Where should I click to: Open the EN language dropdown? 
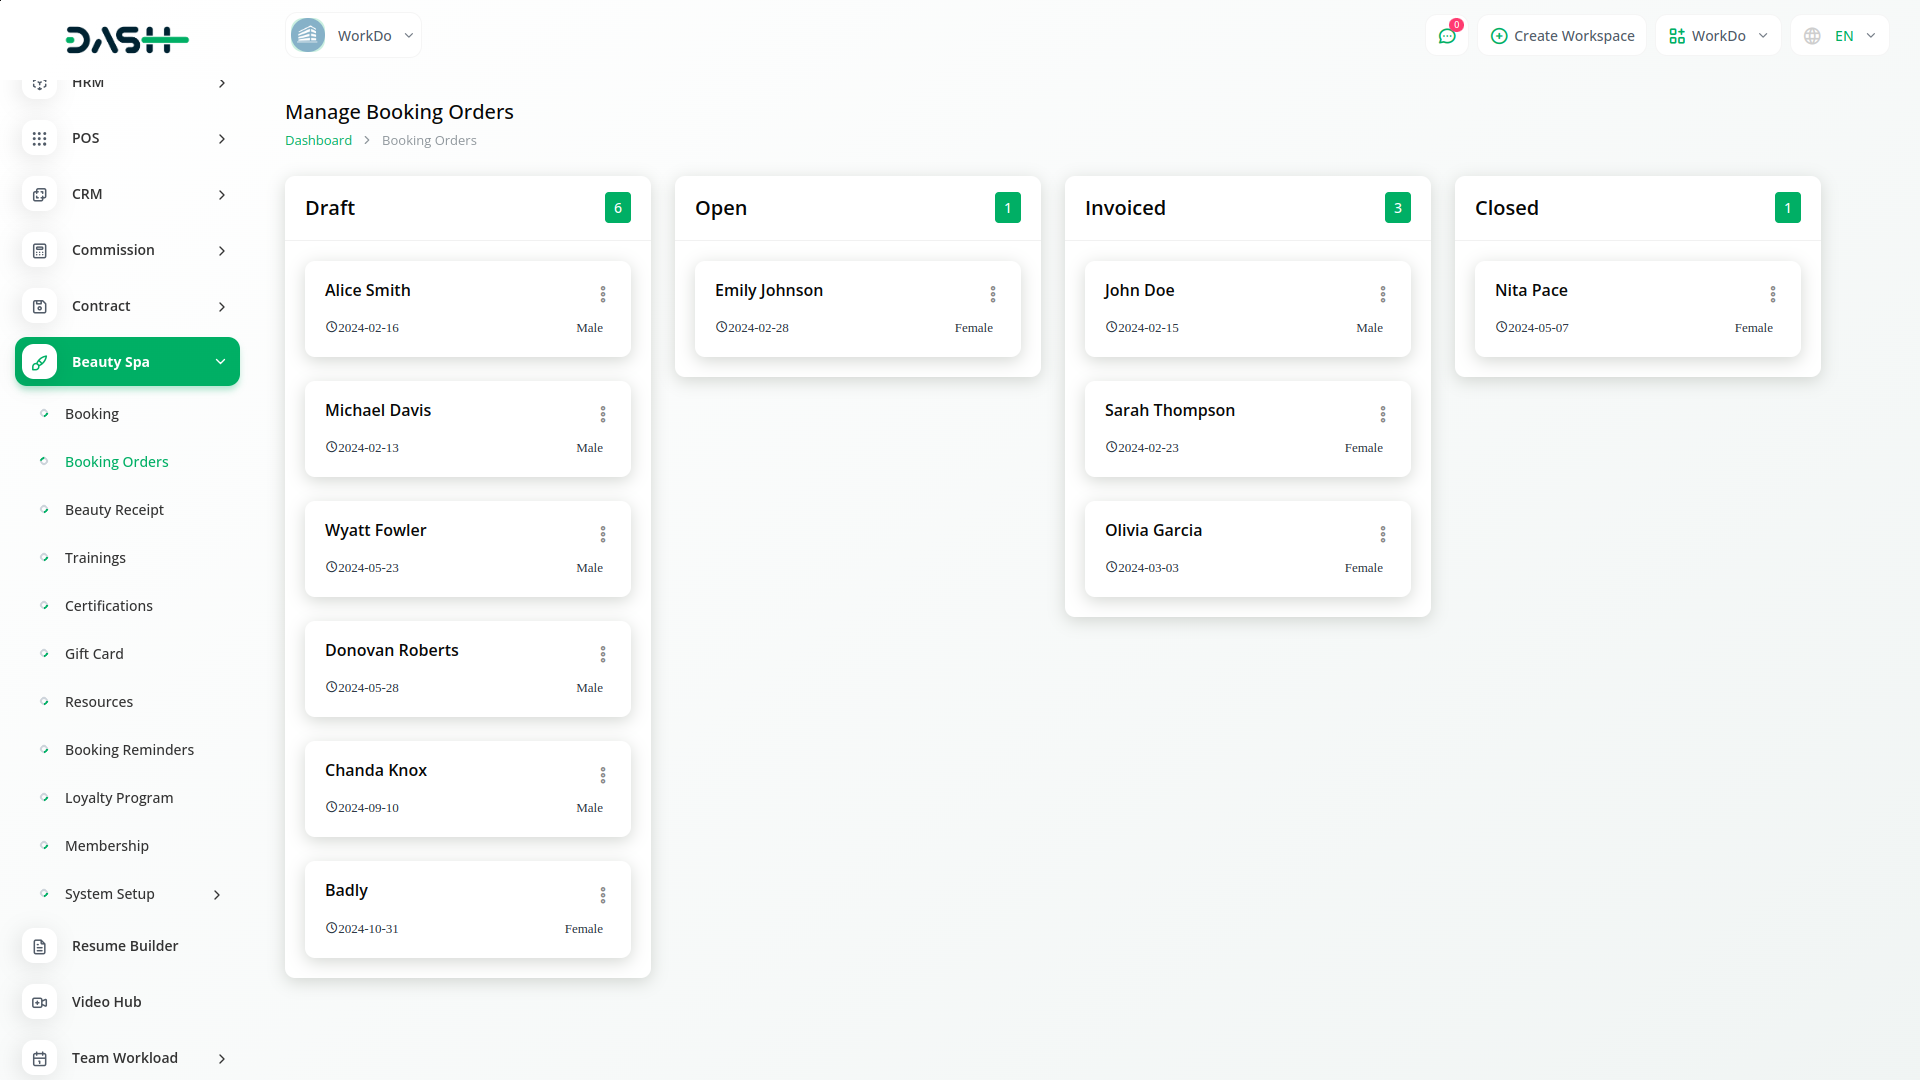tap(1841, 36)
